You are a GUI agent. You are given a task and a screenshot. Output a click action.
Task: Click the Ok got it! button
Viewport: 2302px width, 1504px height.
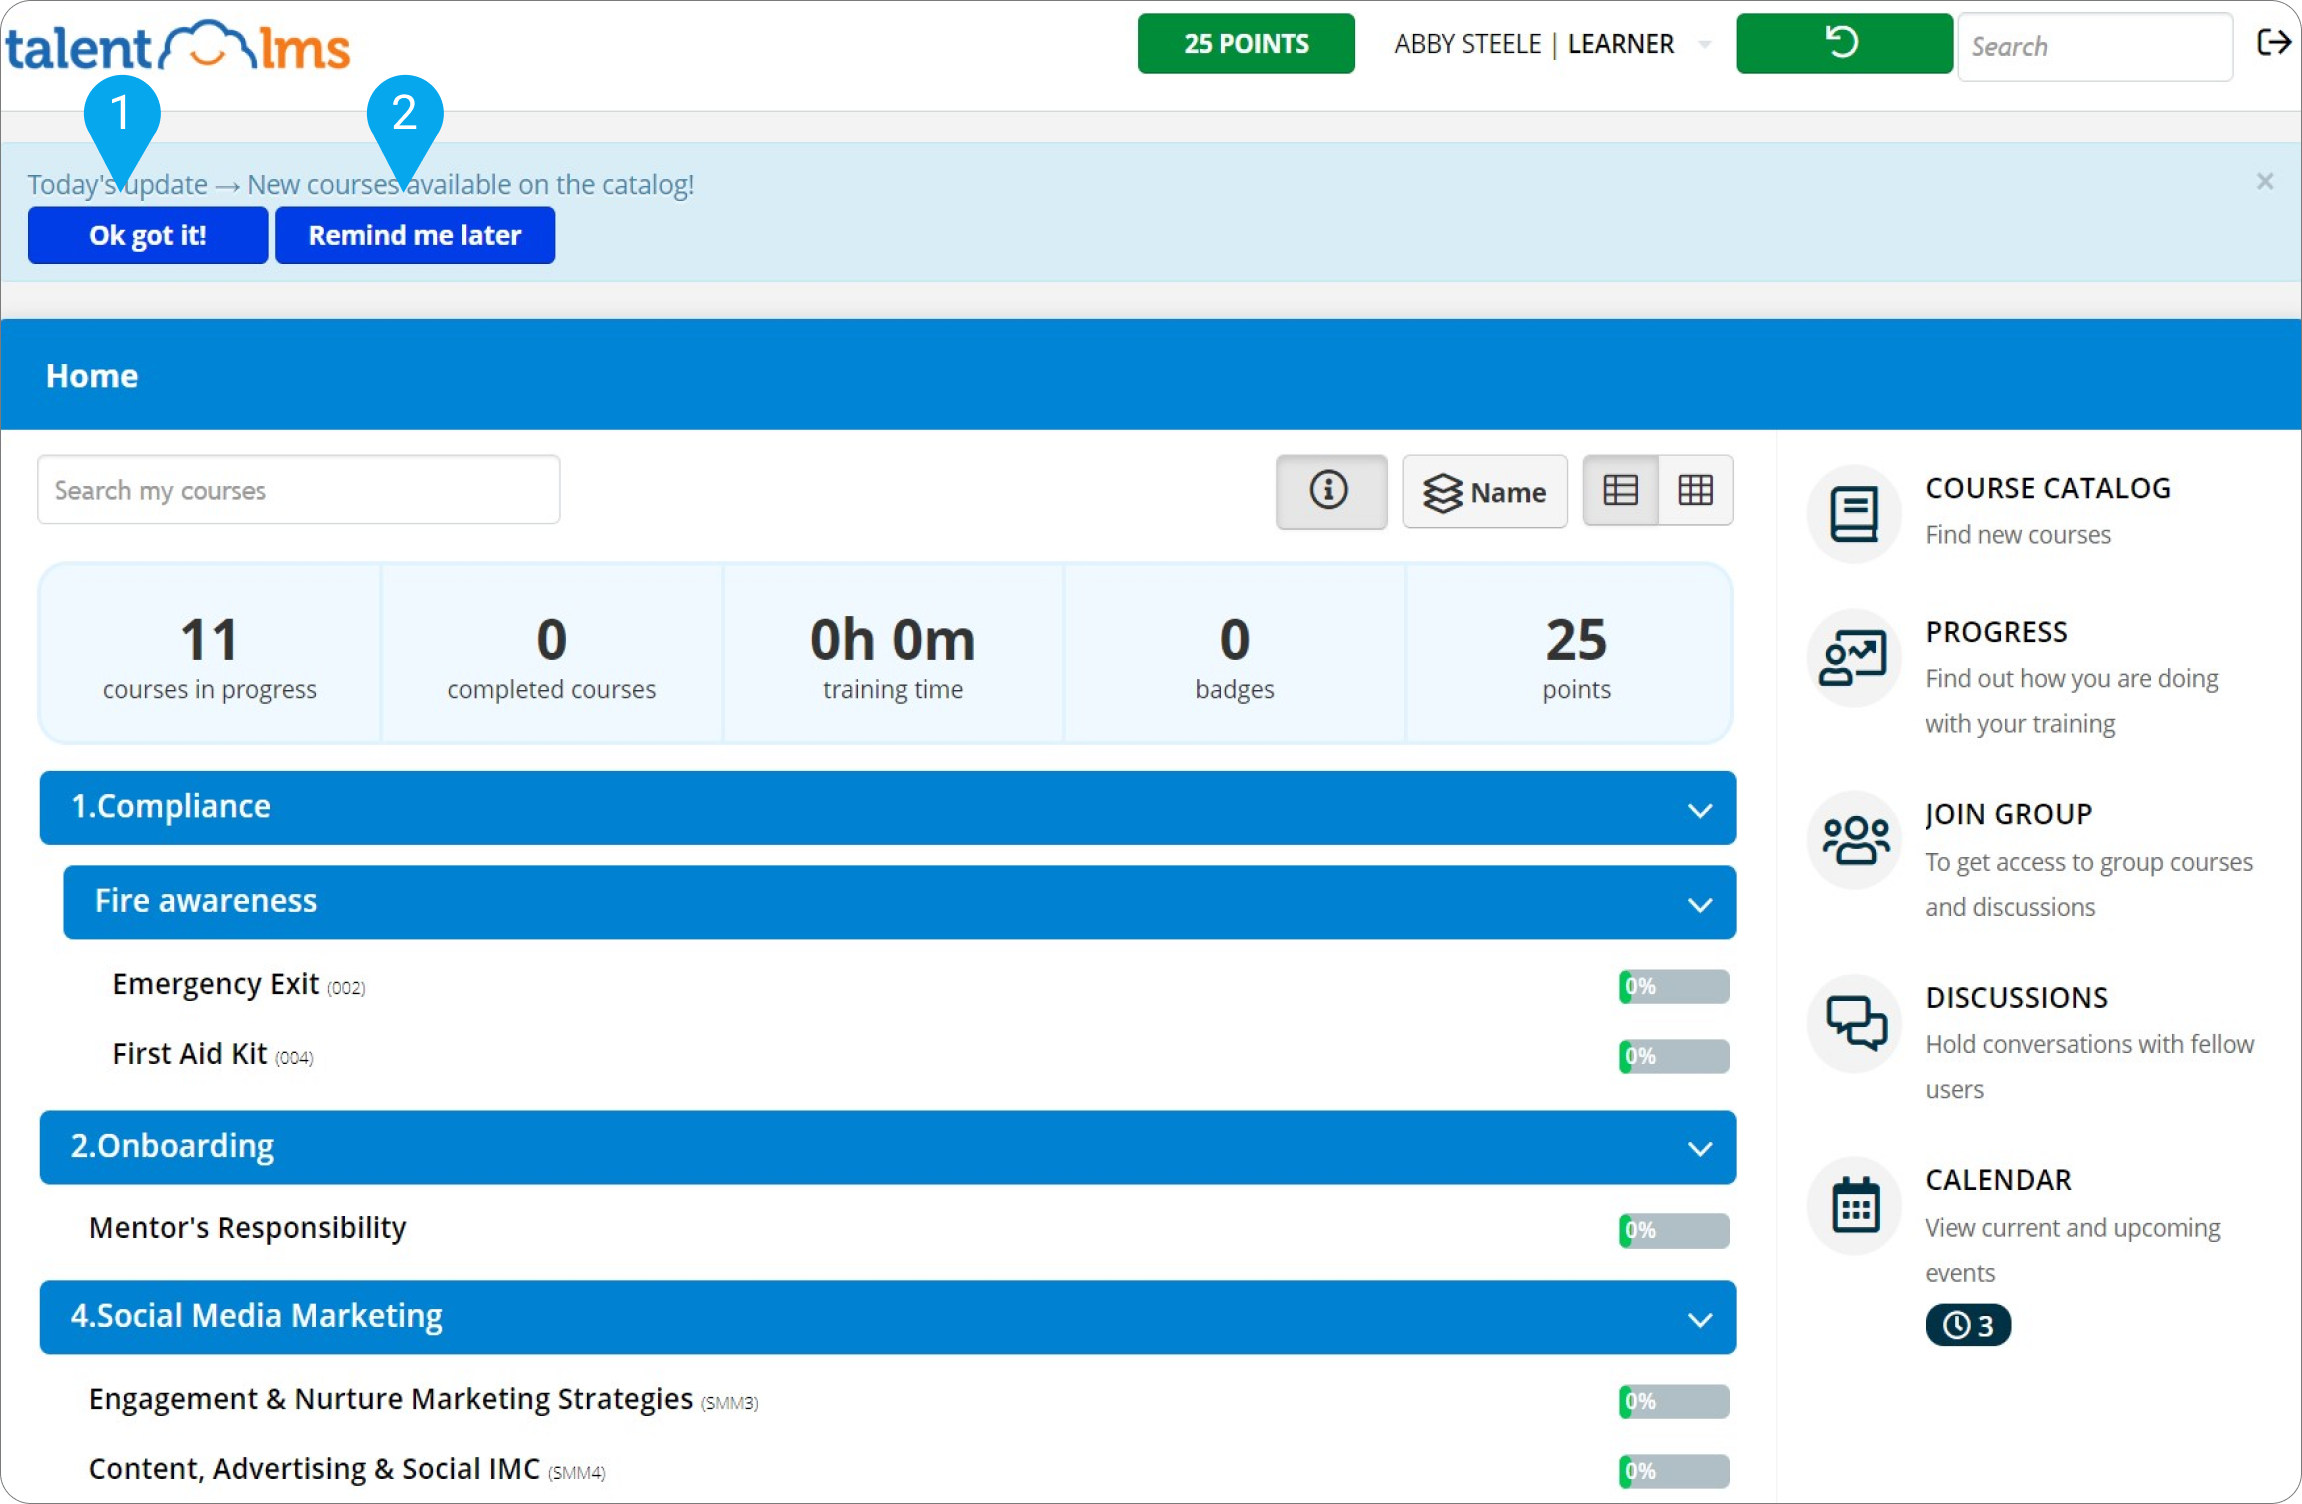tap(148, 235)
